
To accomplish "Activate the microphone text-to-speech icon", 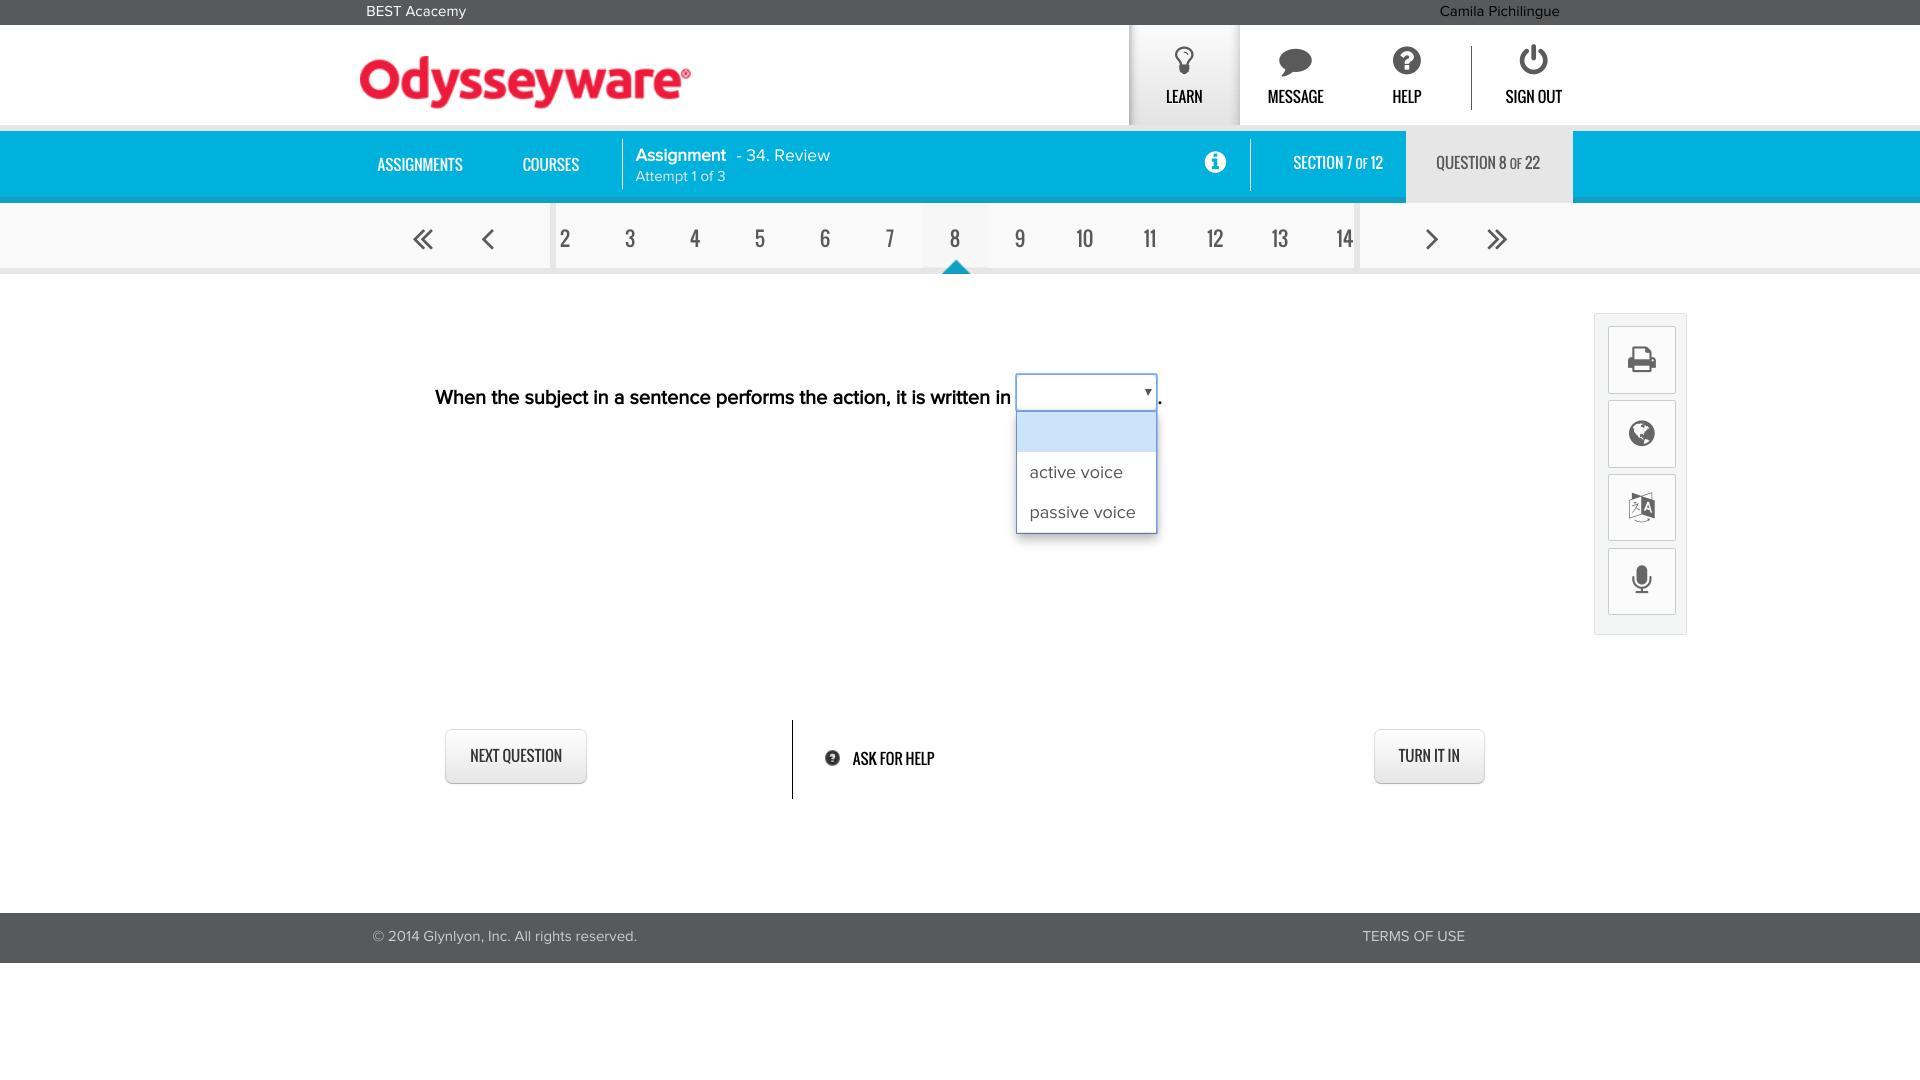I will [1641, 581].
